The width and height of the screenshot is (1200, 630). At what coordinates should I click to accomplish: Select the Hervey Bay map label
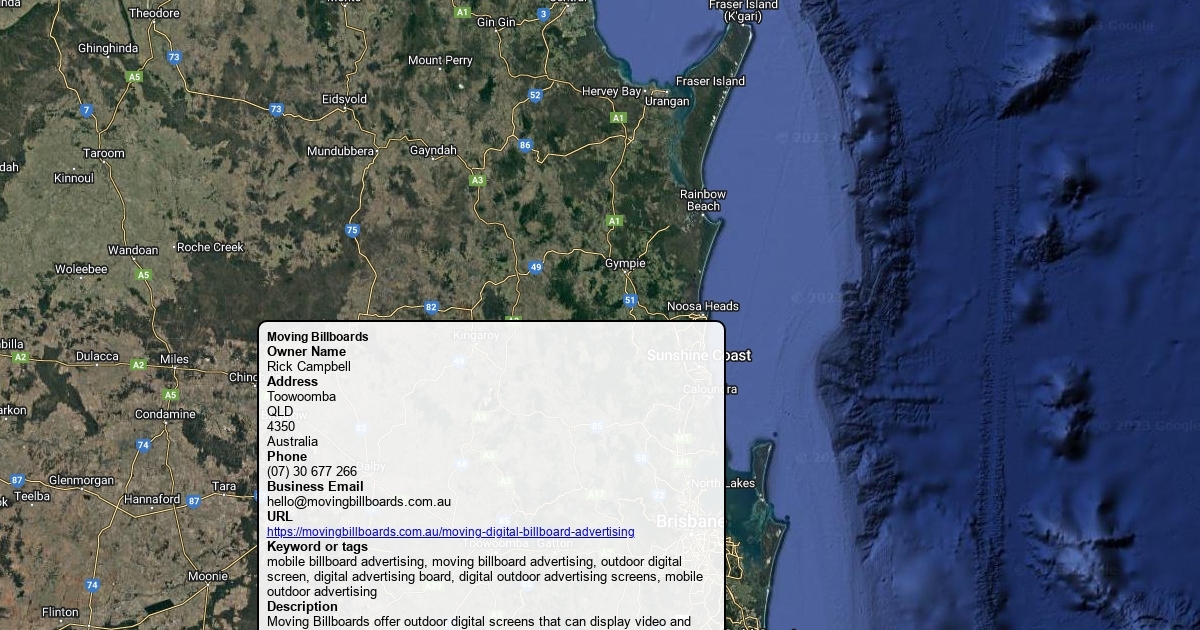click(611, 92)
